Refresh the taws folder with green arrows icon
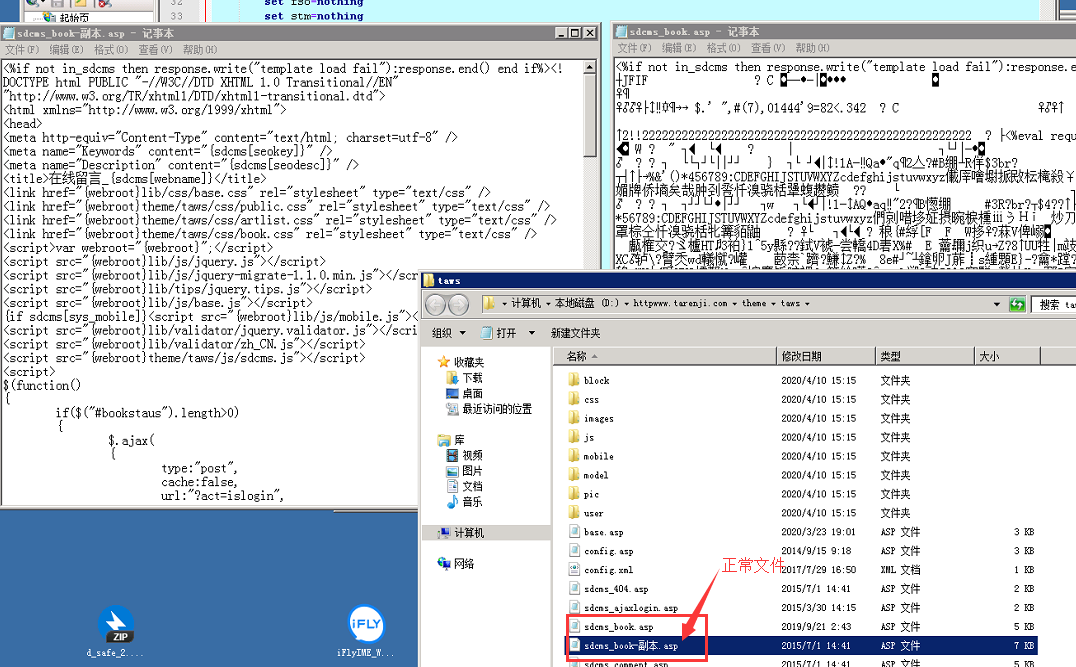 1017,304
